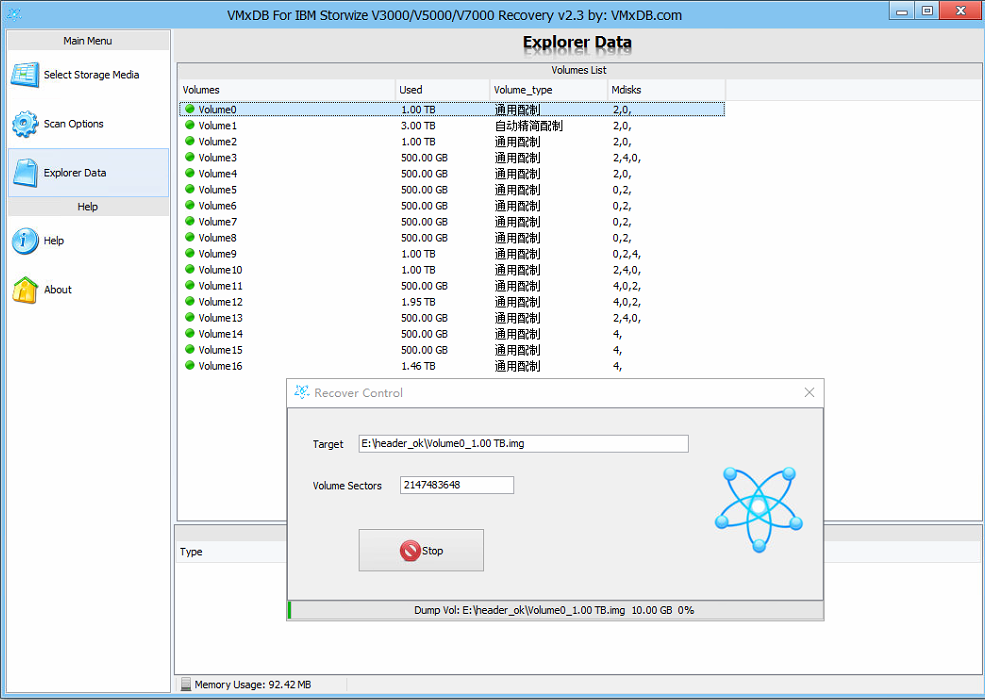Maximize the VMxDB window
Viewport: 985px width, 700px height.
[x=927, y=11]
